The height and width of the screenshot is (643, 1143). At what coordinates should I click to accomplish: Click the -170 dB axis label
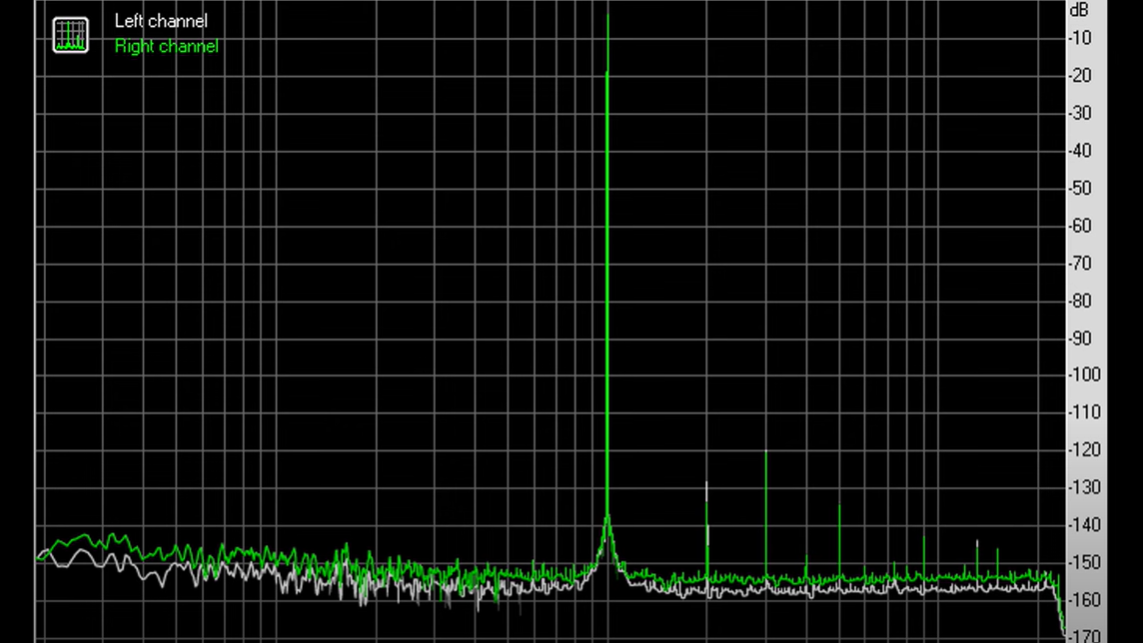coord(1084,635)
